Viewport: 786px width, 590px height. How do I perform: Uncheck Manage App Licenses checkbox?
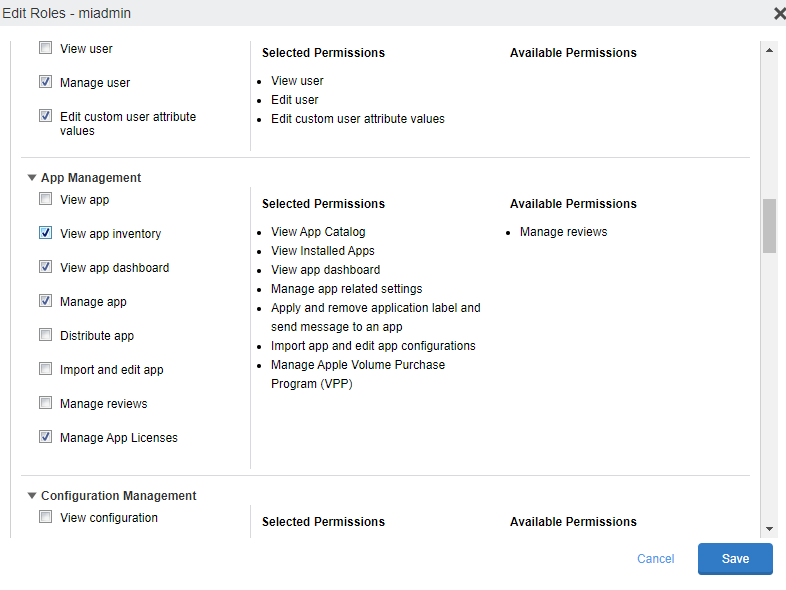[45, 437]
